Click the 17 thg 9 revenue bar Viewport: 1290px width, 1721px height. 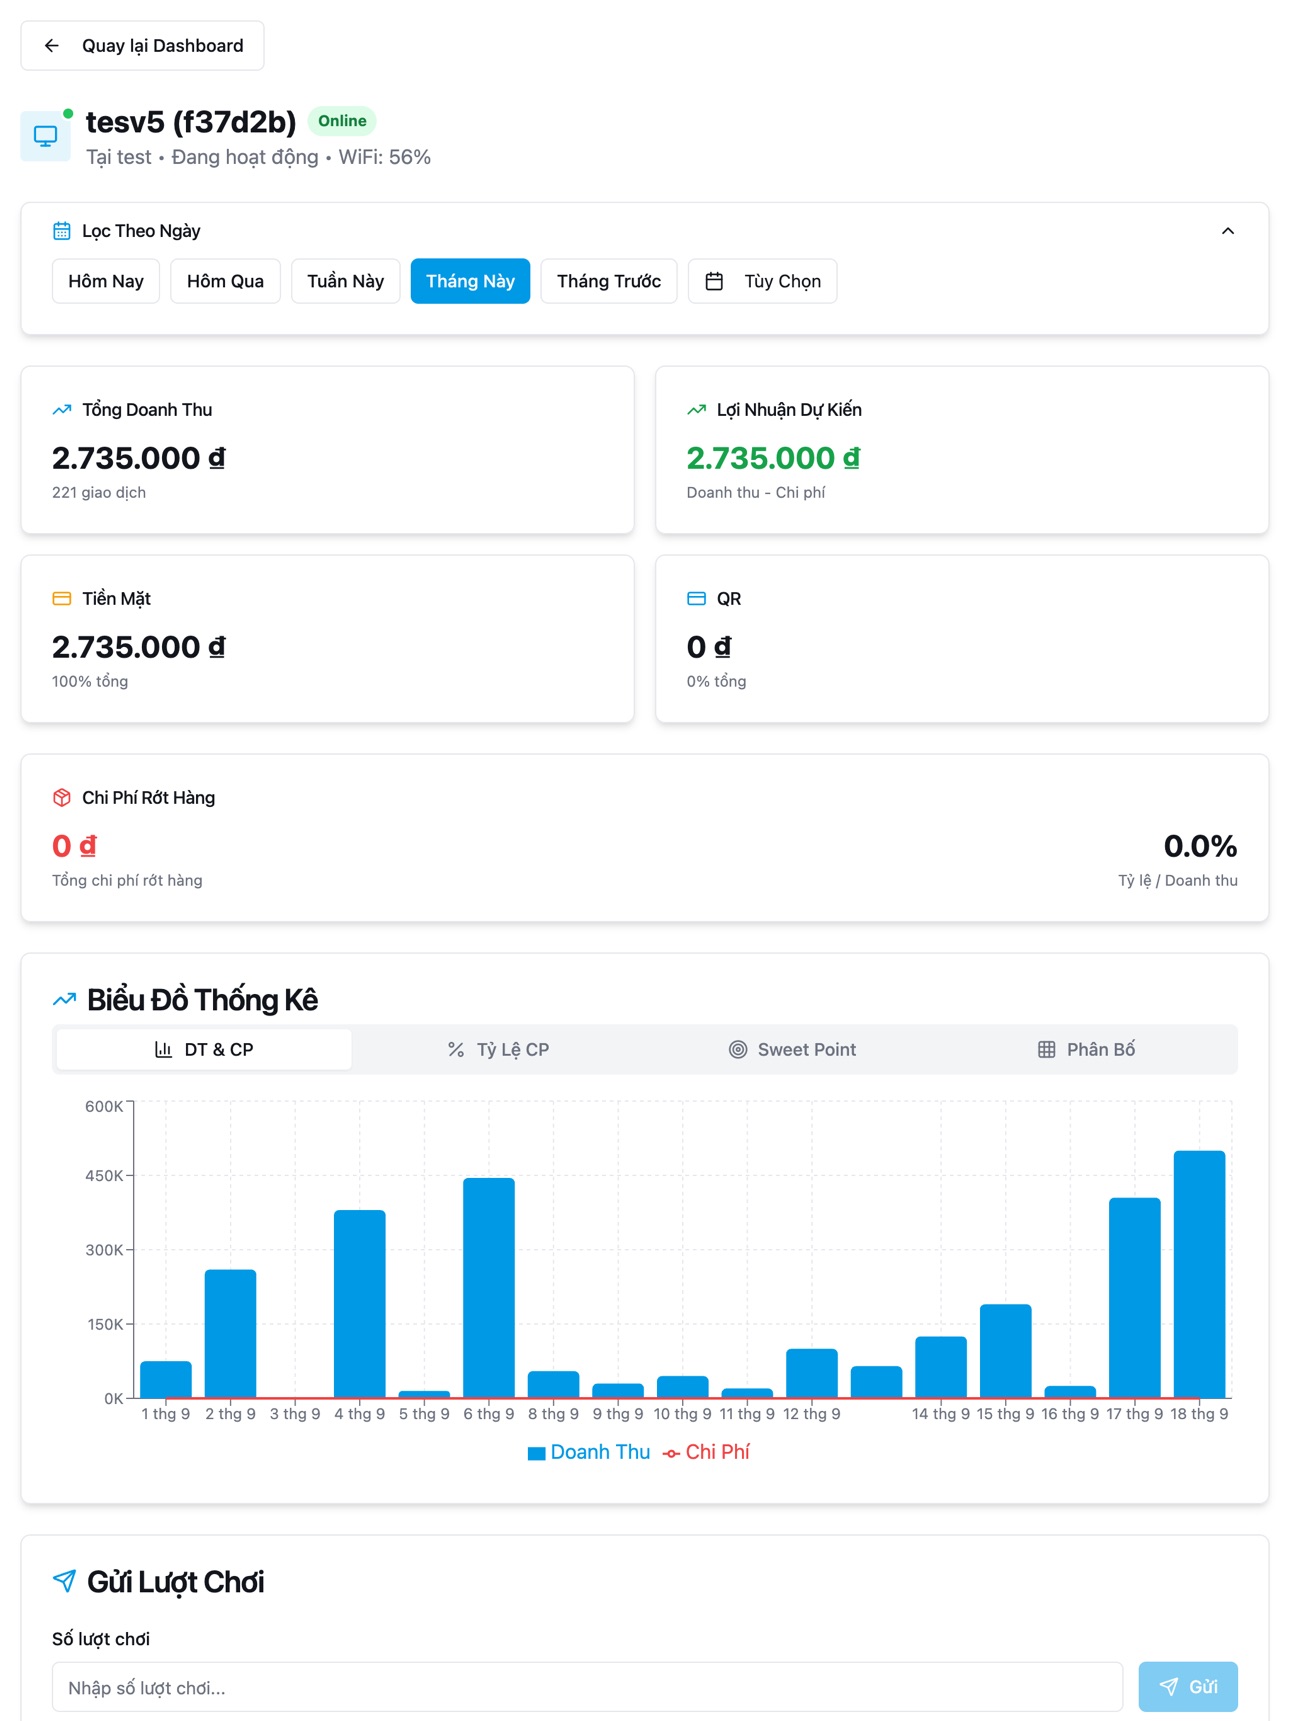[1135, 1298]
